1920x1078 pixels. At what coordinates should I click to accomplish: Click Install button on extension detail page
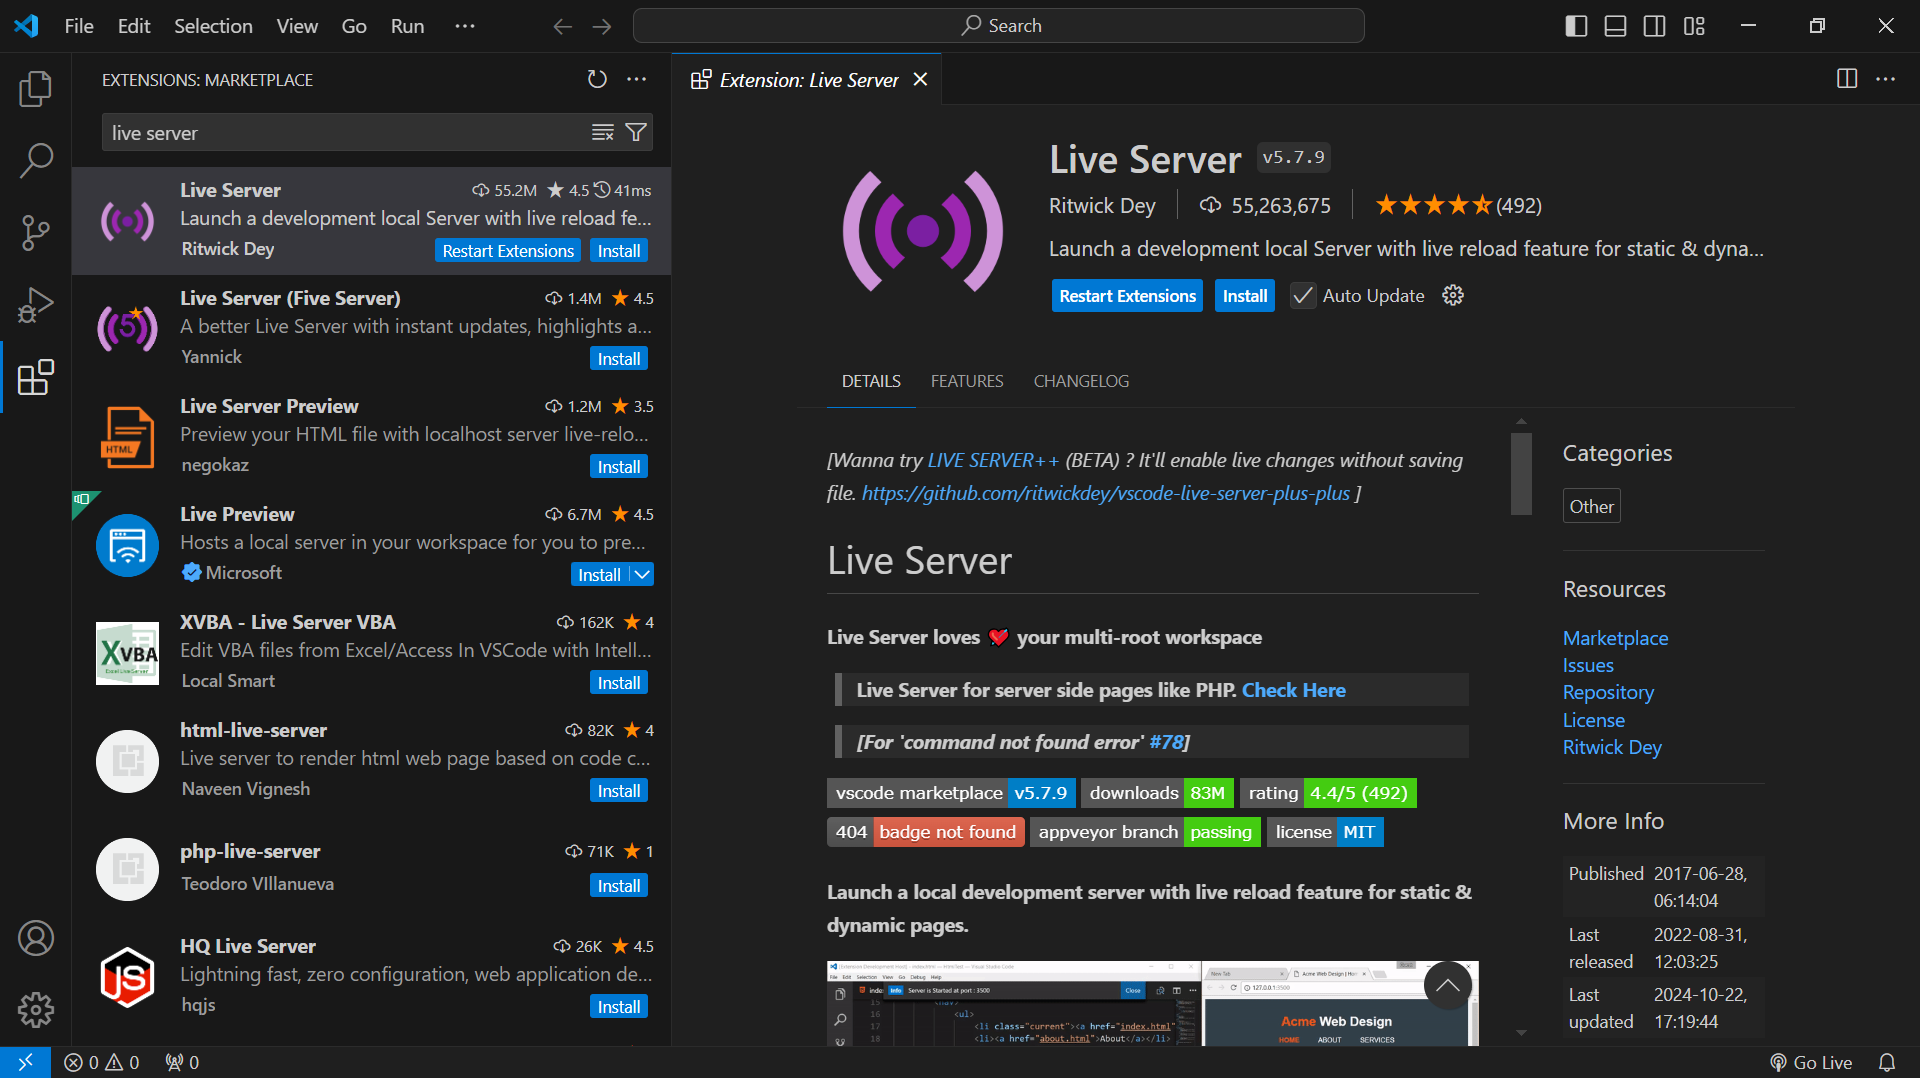coord(1245,296)
